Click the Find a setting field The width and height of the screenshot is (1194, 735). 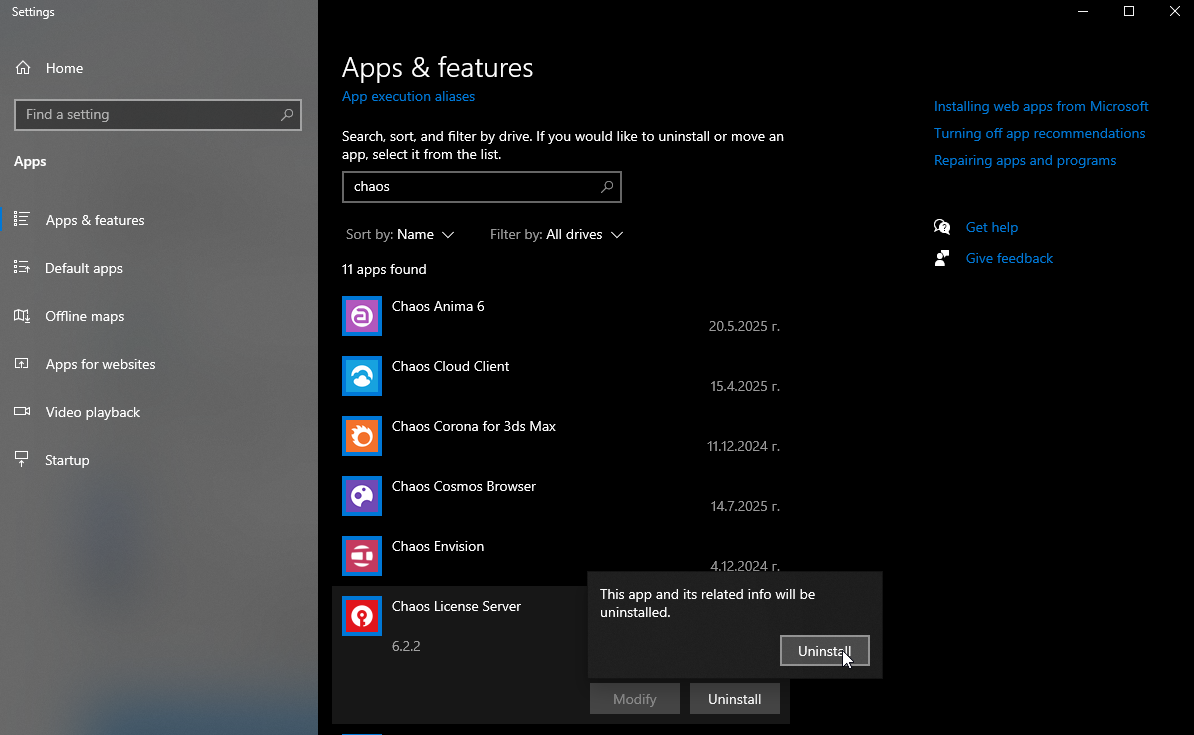(x=158, y=115)
